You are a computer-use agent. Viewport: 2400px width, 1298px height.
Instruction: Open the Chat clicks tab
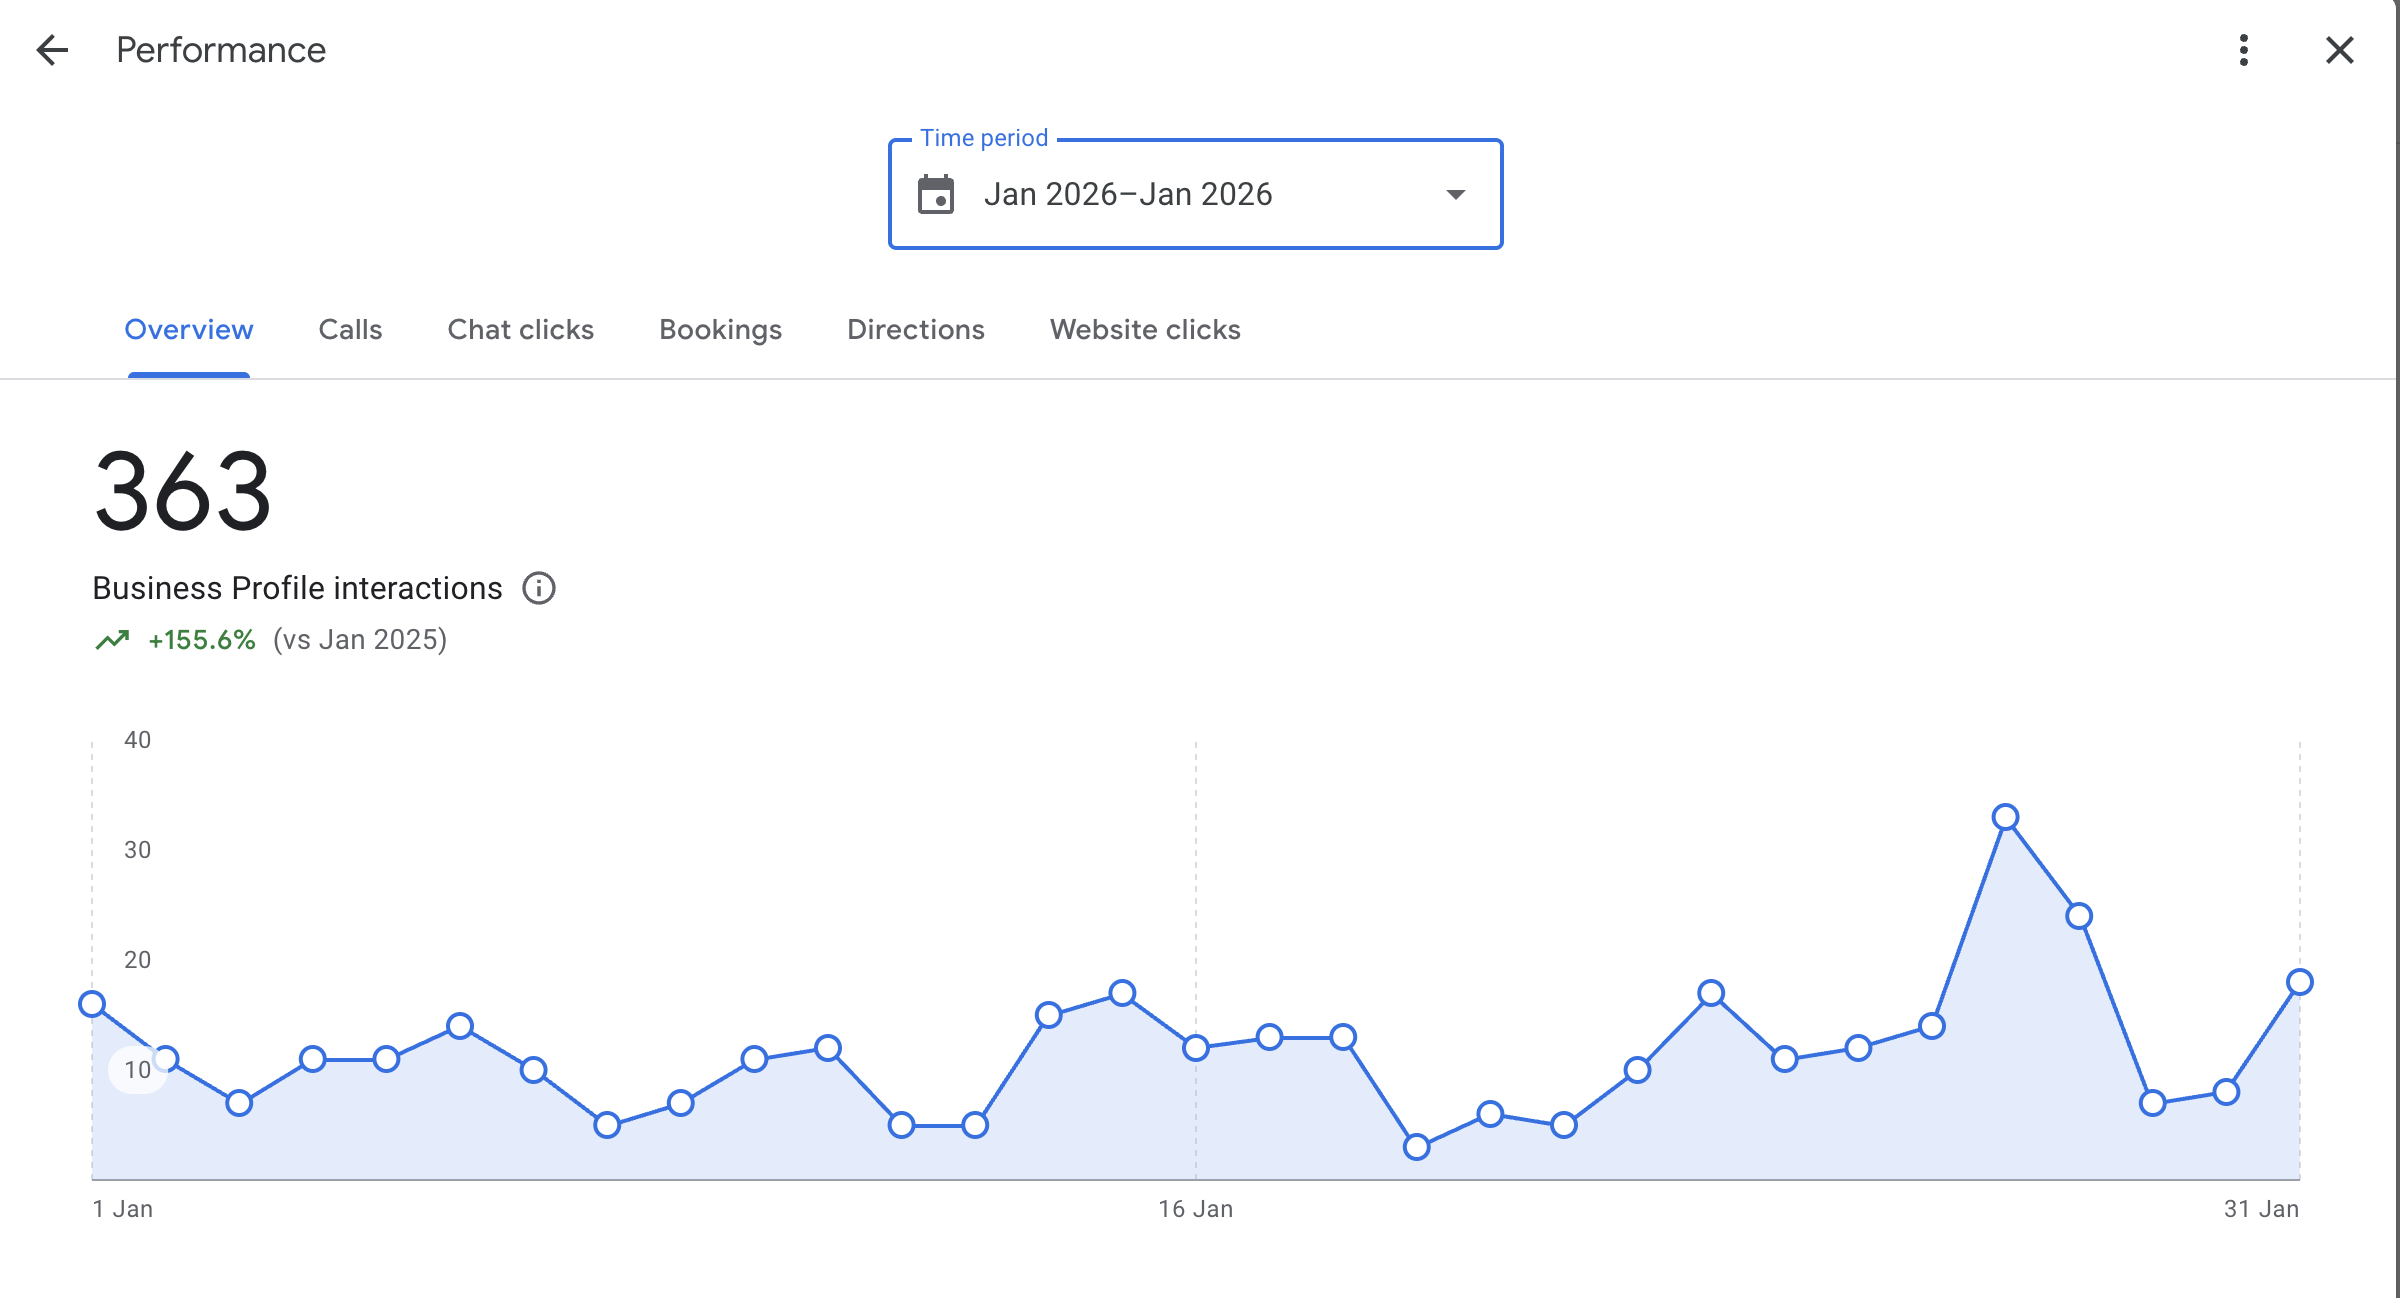520,330
